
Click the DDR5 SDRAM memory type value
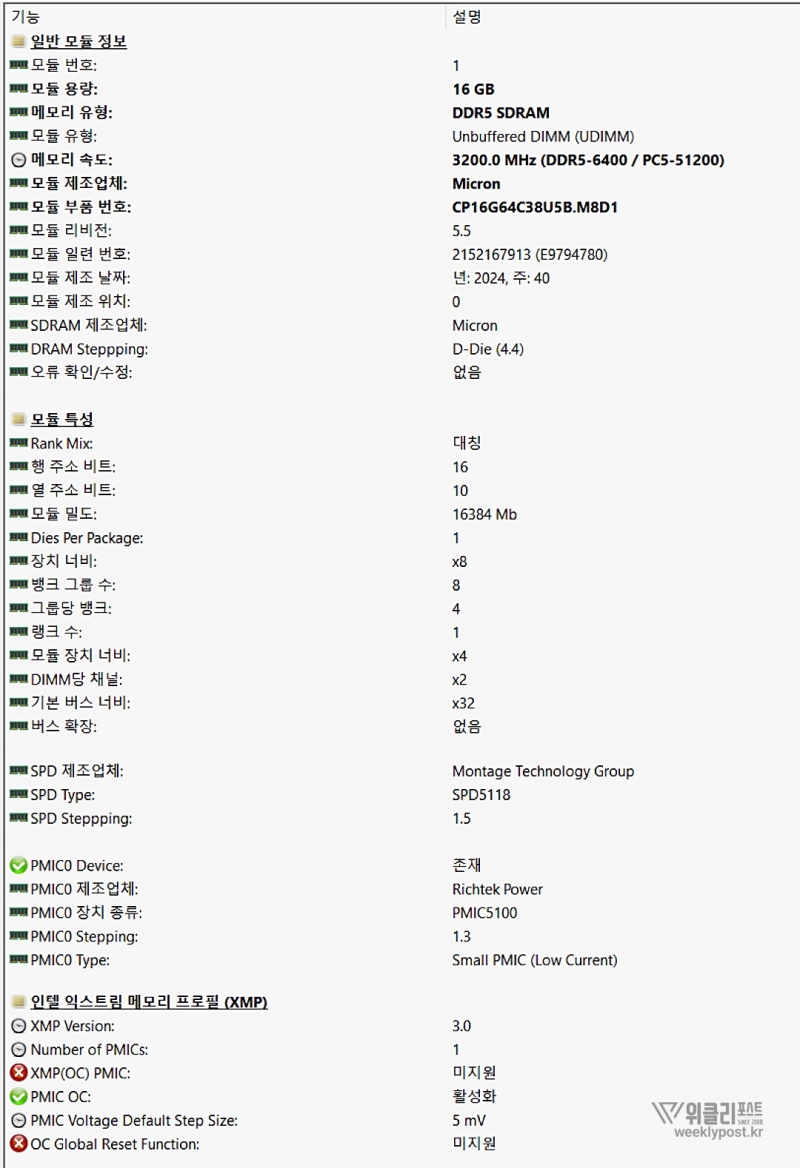pyautogui.click(x=501, y=113)
